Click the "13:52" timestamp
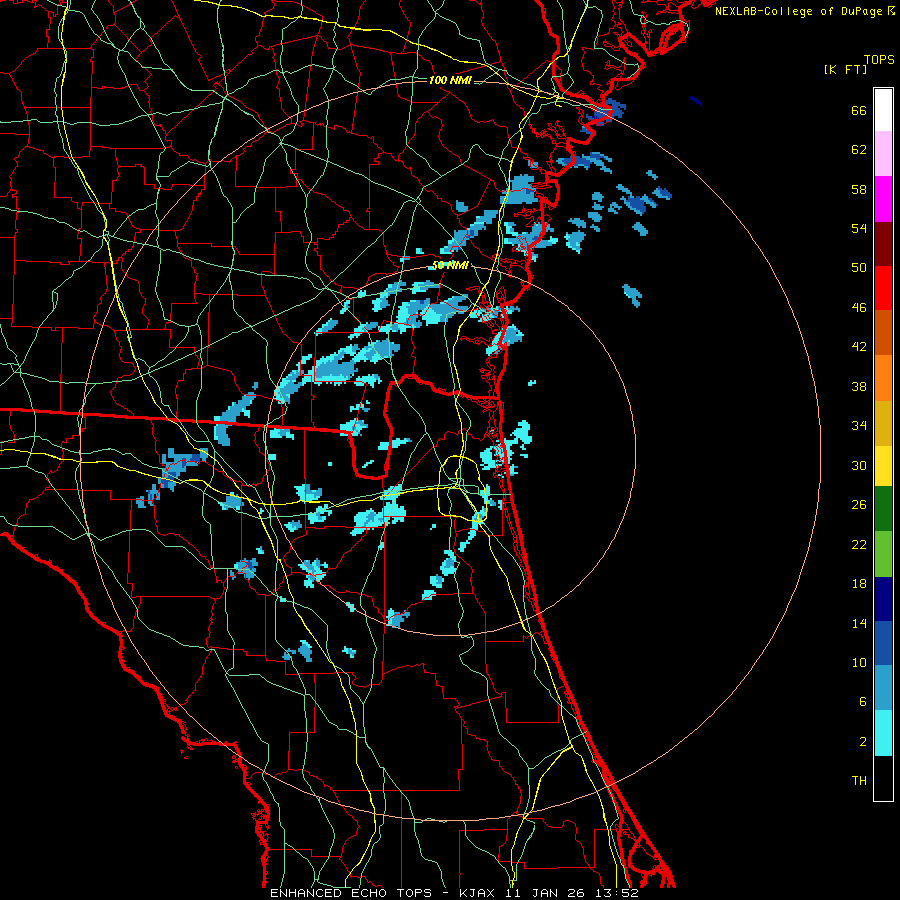Image resolution: width=900 pixels, height=900 pixels. click(x=616, y=893)
